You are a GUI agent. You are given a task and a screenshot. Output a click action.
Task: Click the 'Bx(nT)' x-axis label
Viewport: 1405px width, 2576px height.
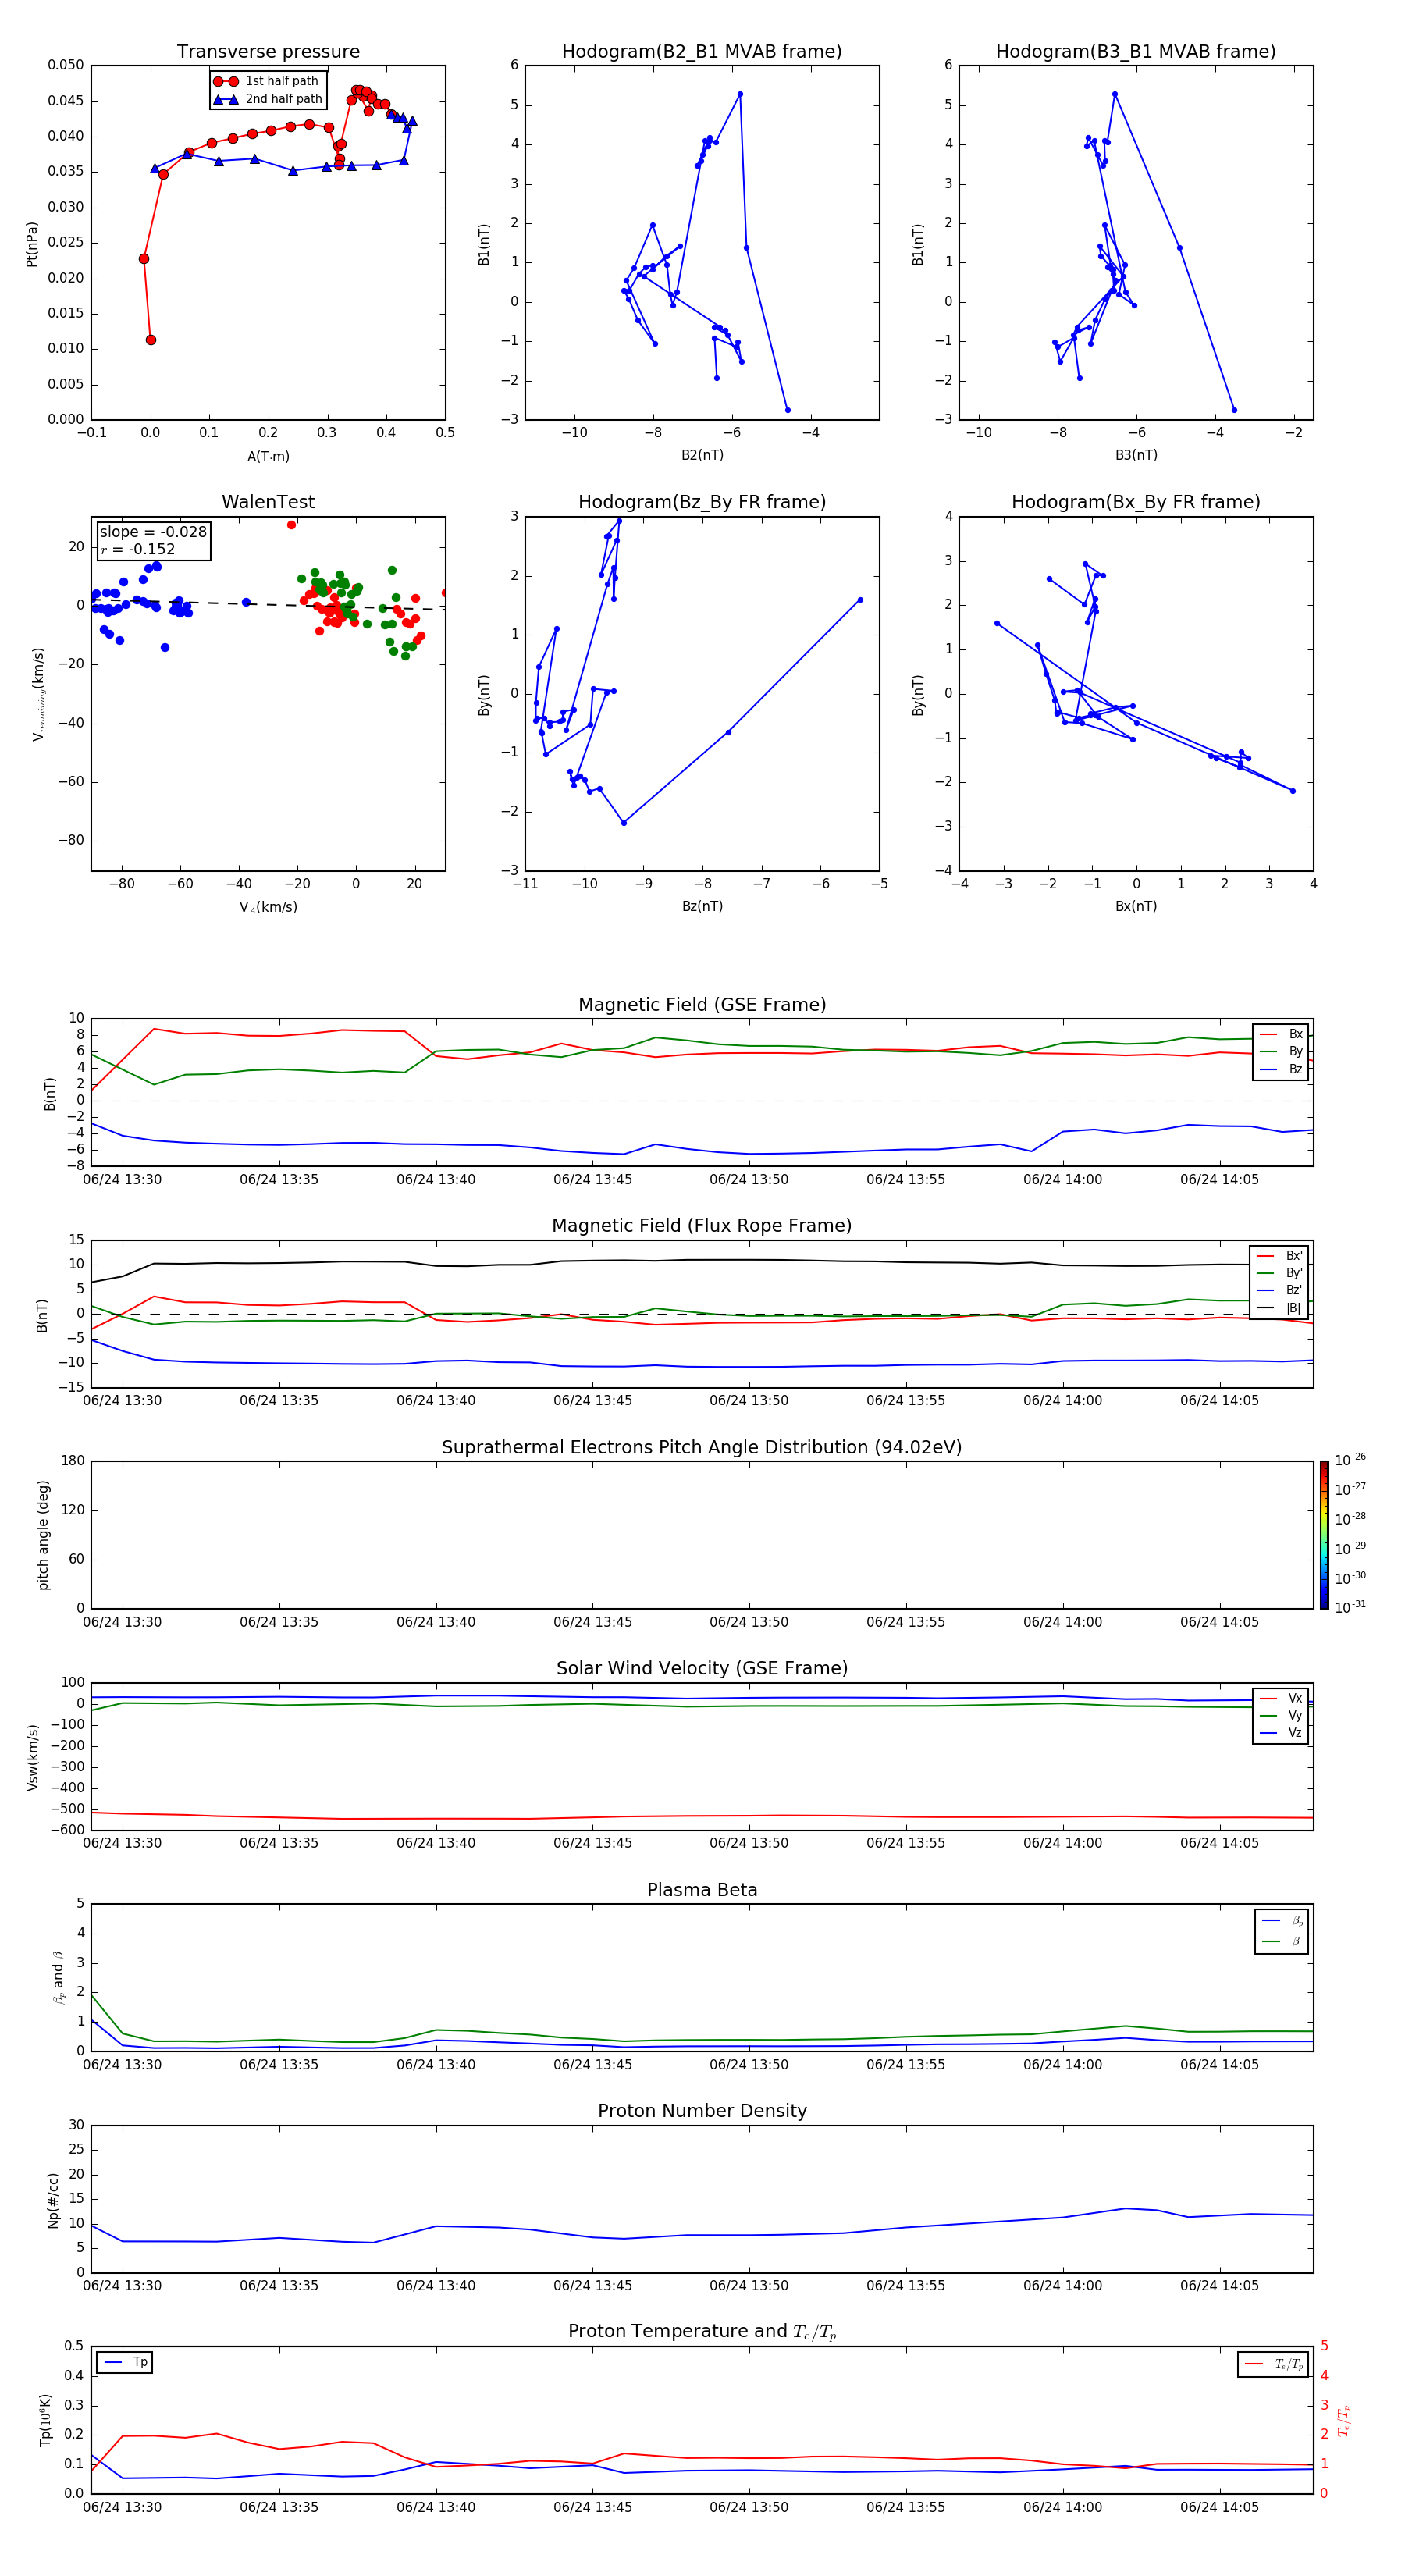tap(1136, 906)
